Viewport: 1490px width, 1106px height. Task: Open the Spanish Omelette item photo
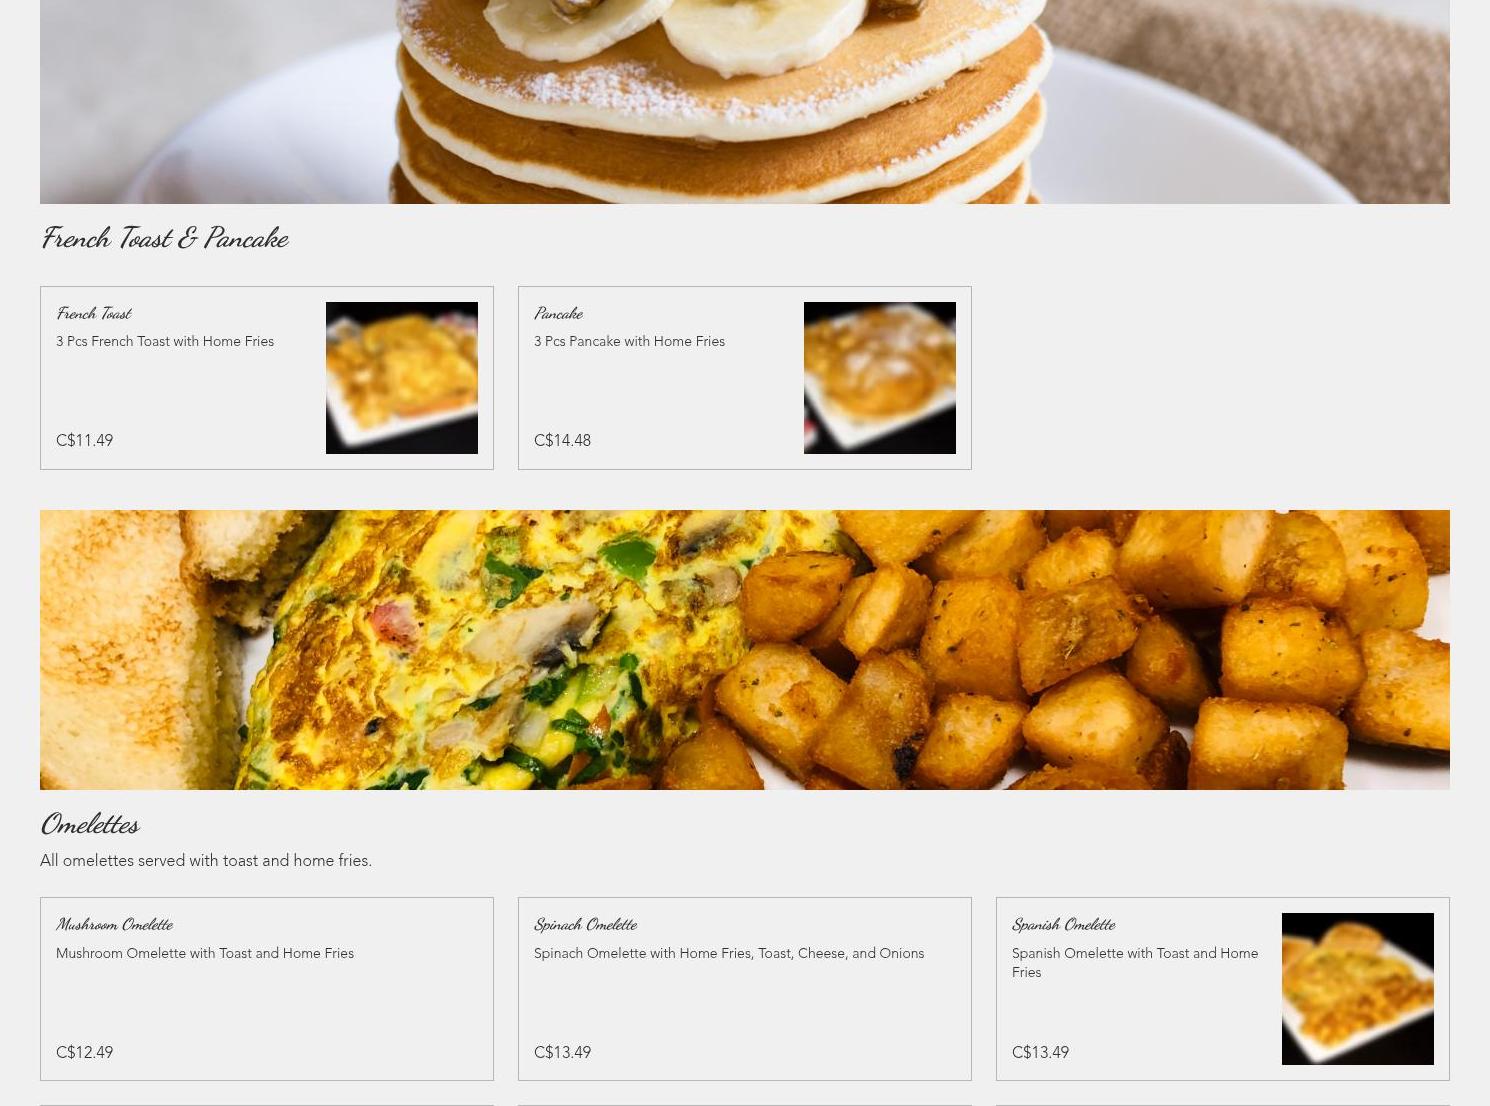coord(1357,989)
